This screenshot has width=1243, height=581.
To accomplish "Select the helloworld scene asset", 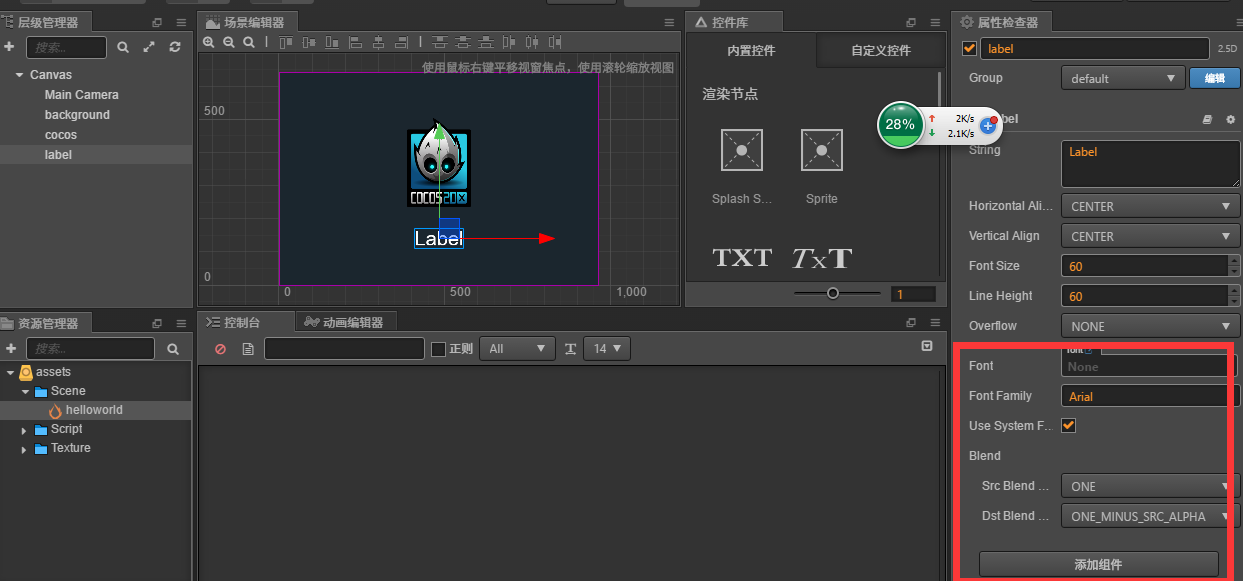I will (x=94, y=410).
